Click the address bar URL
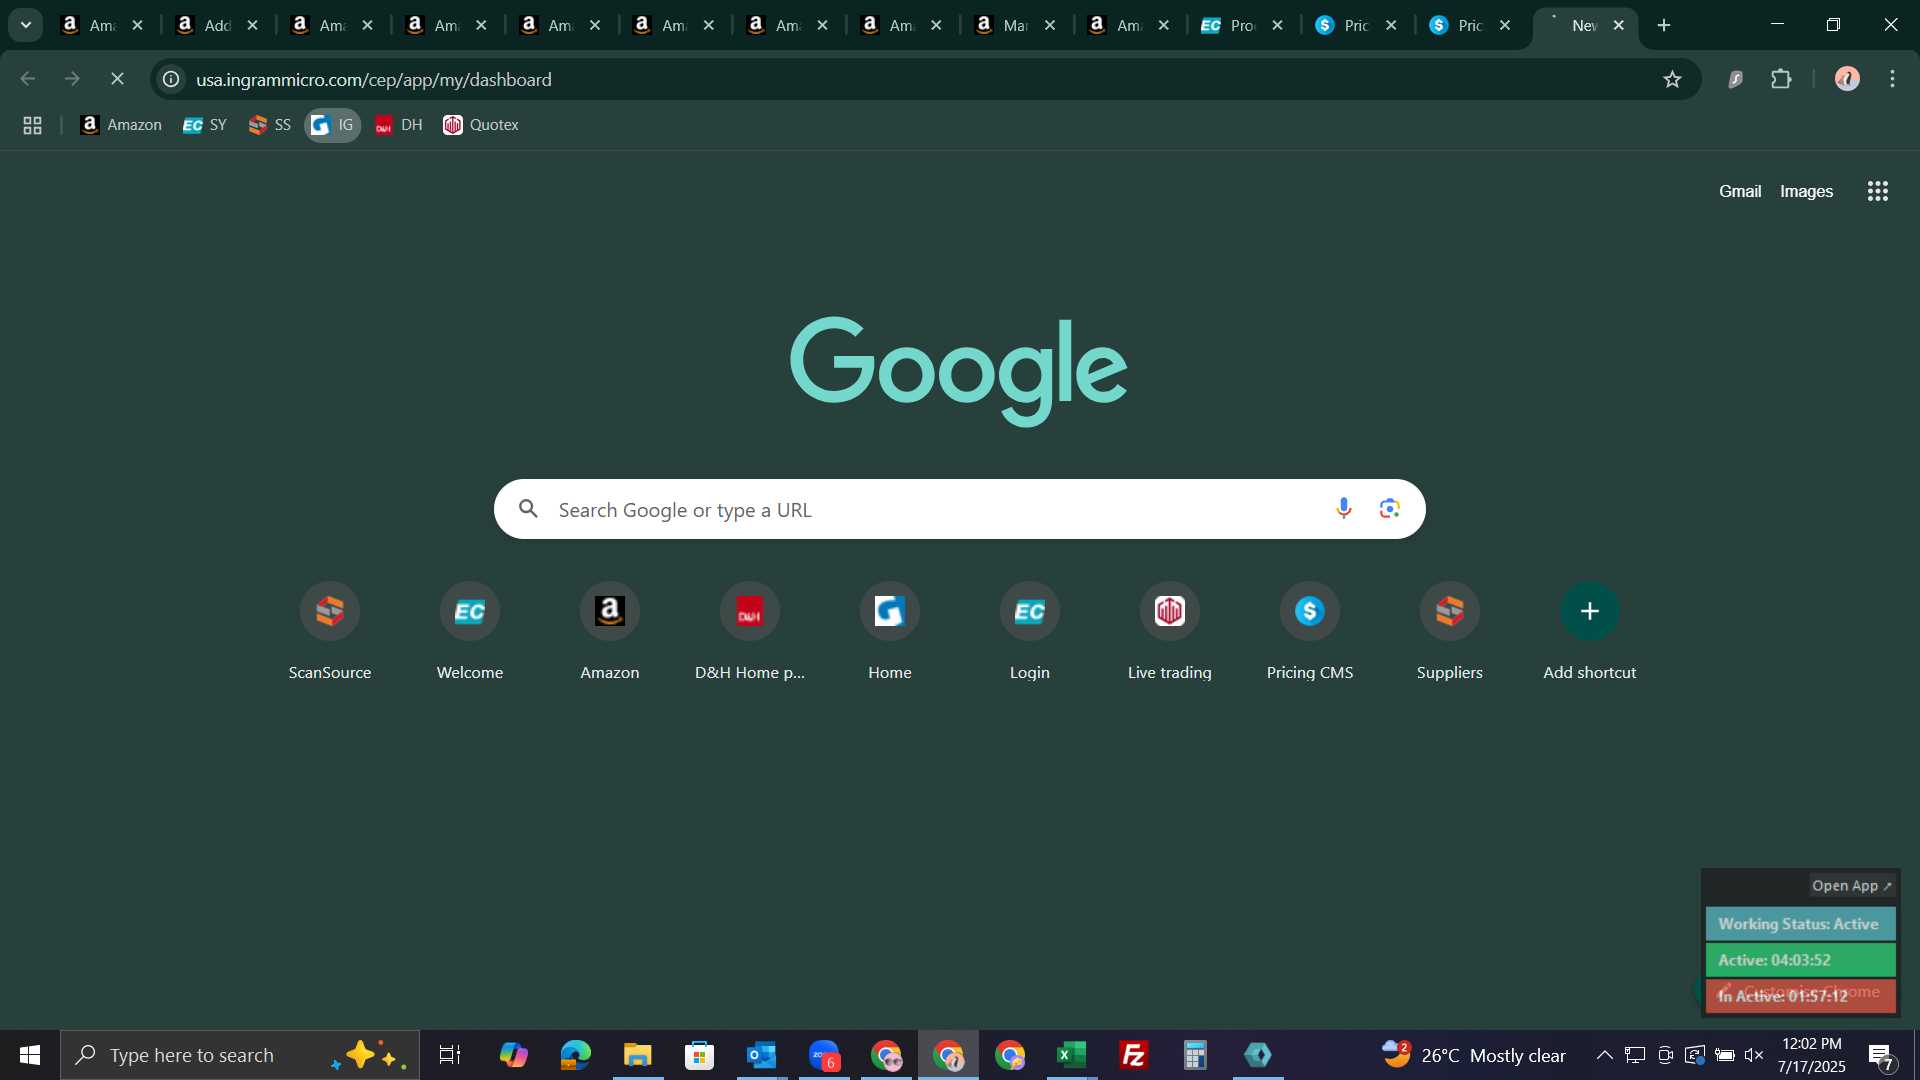 [x=374, y=79]
